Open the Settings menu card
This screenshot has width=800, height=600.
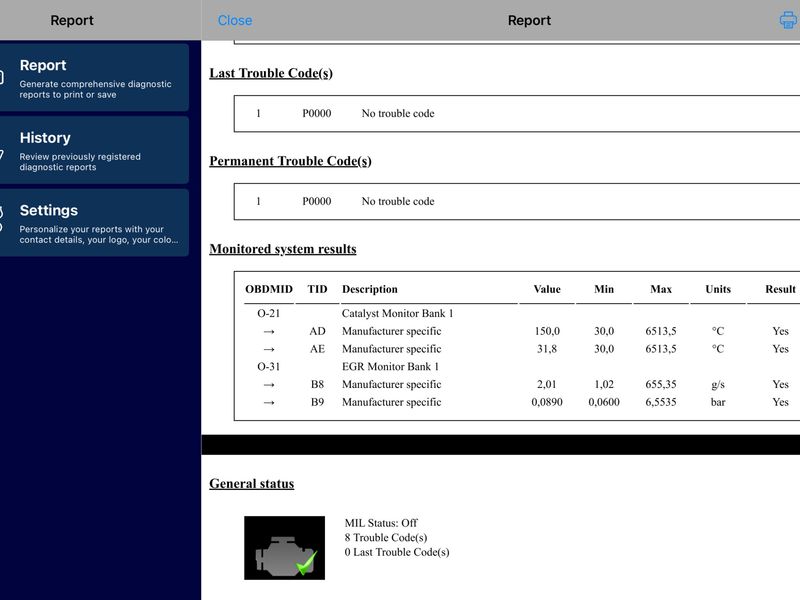[94, 222]
